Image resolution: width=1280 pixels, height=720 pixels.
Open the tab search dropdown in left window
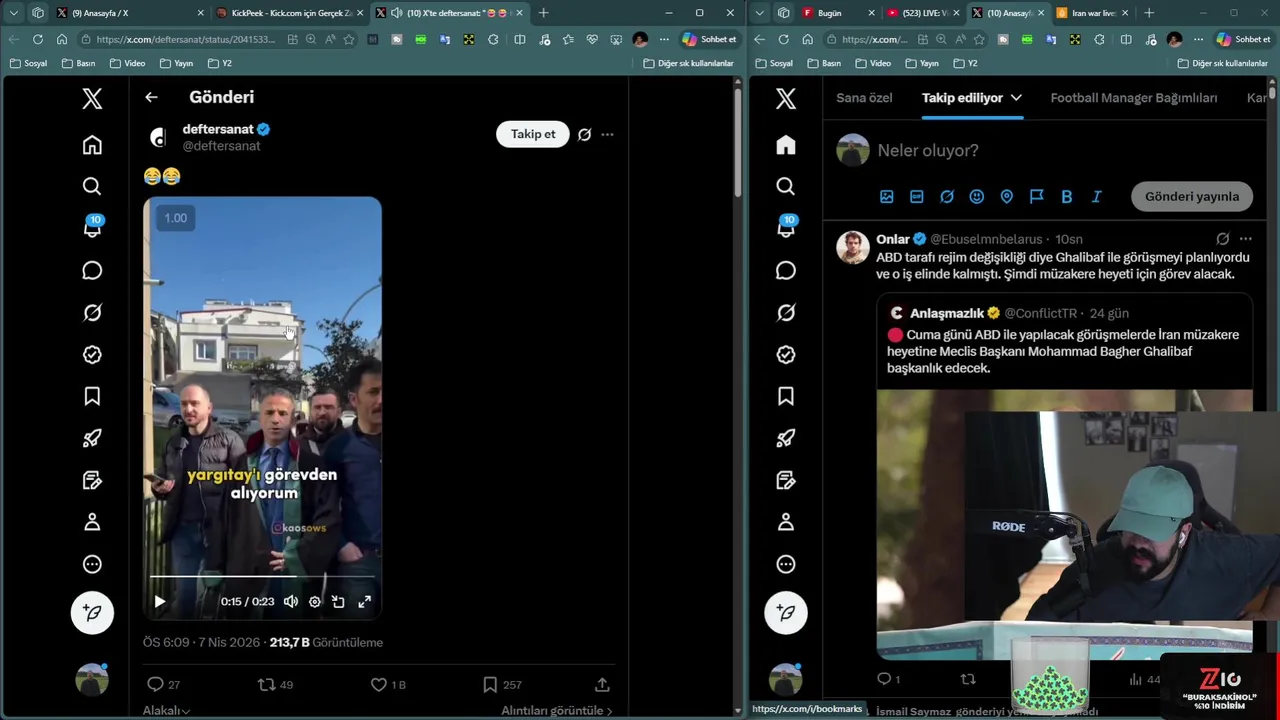(x=13, y=13)
